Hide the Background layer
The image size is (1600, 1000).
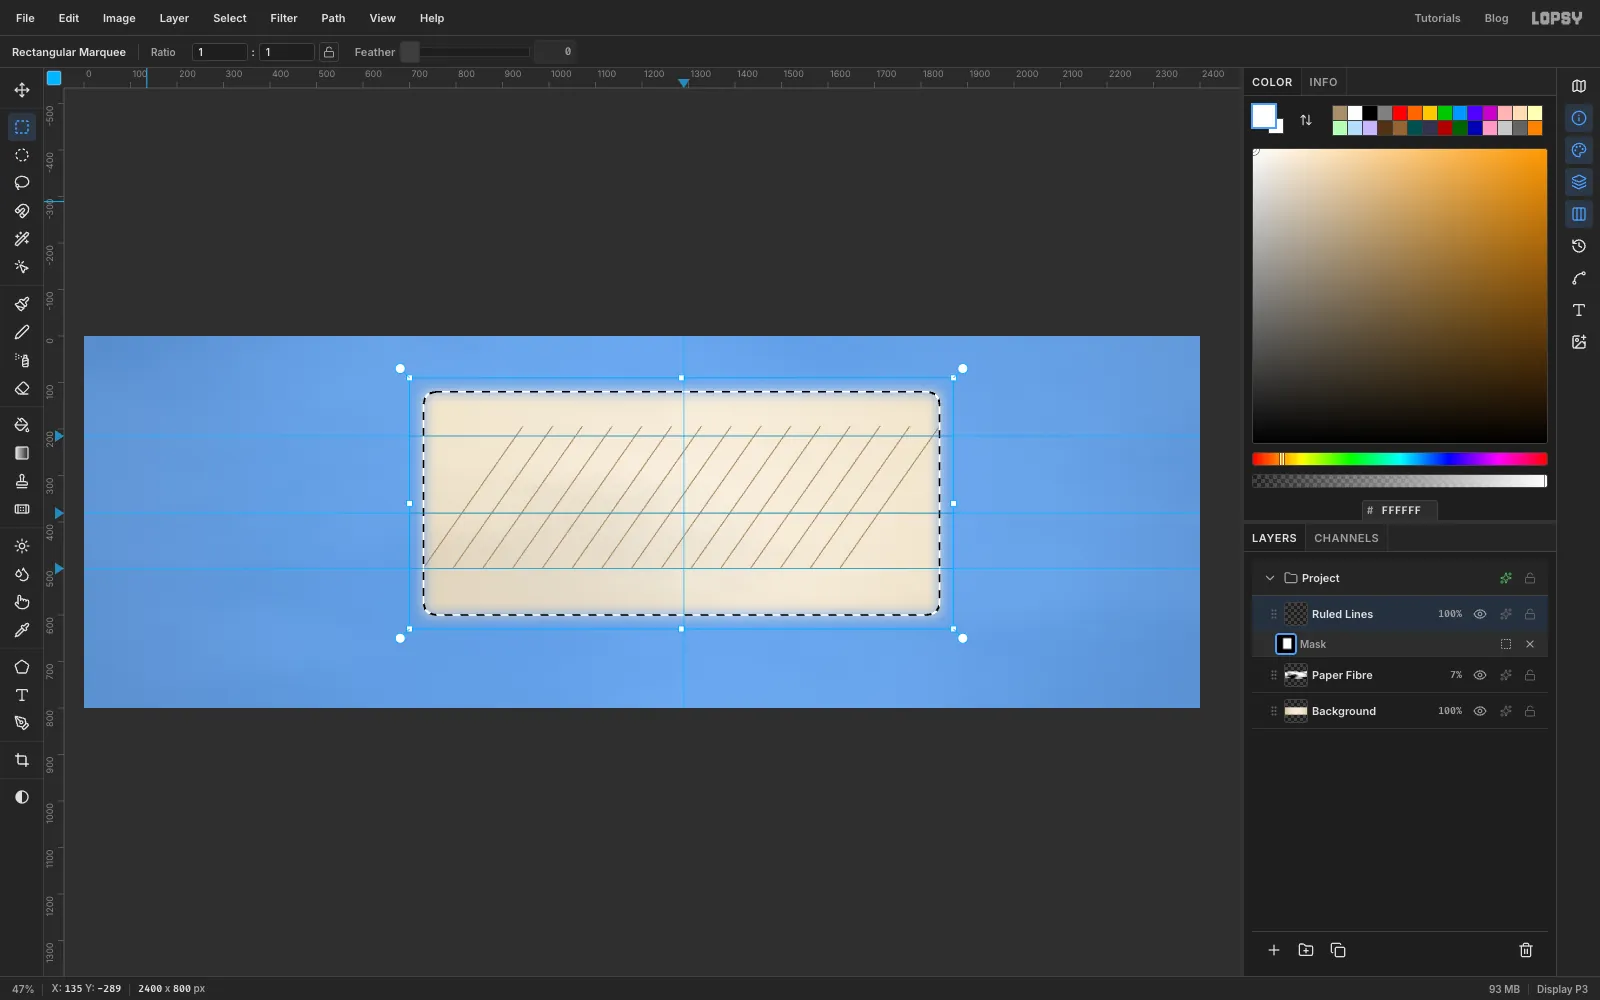pos(1480,711)
